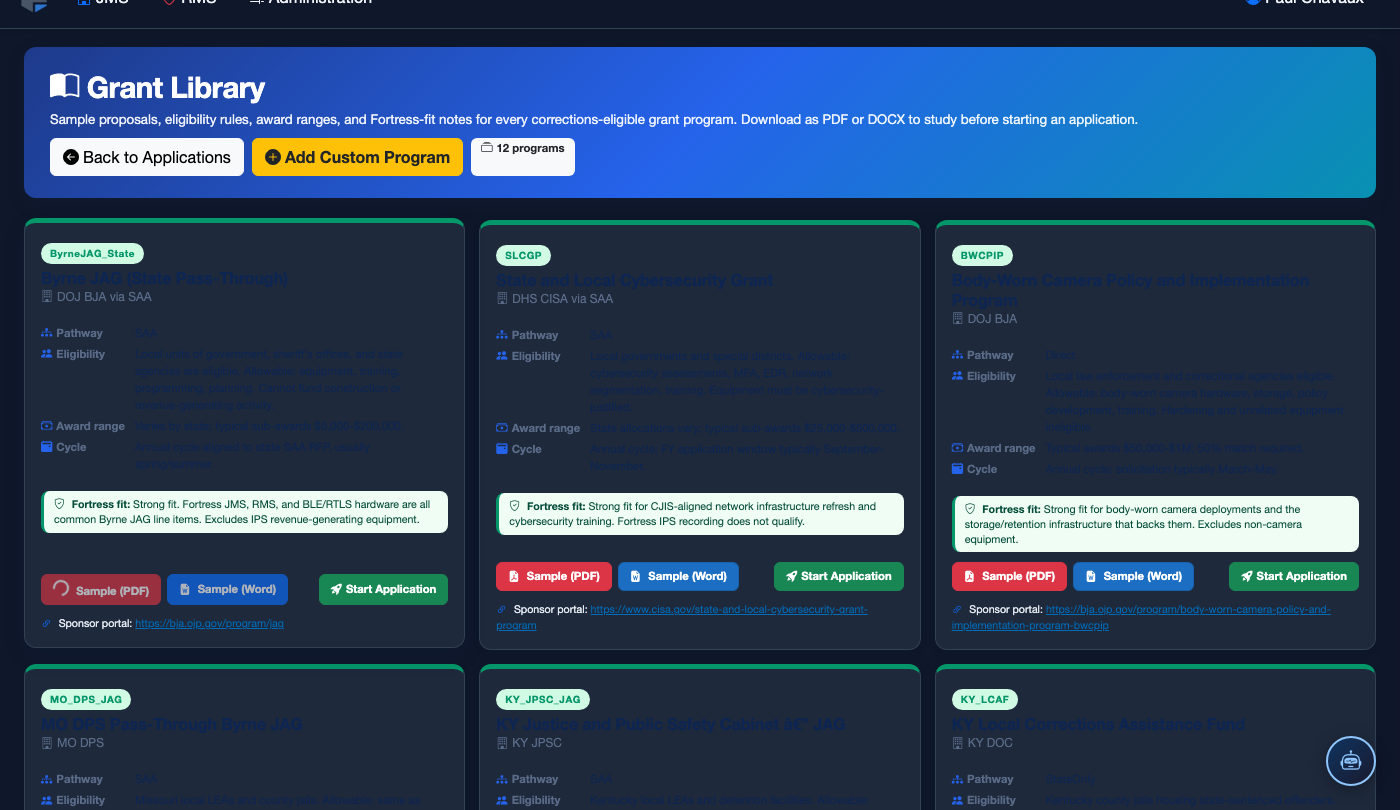The width and height of the screenshot is (1400, 810).
Task: Start Application for SLCGP cybersecurity grant
Action: (838, 576)
